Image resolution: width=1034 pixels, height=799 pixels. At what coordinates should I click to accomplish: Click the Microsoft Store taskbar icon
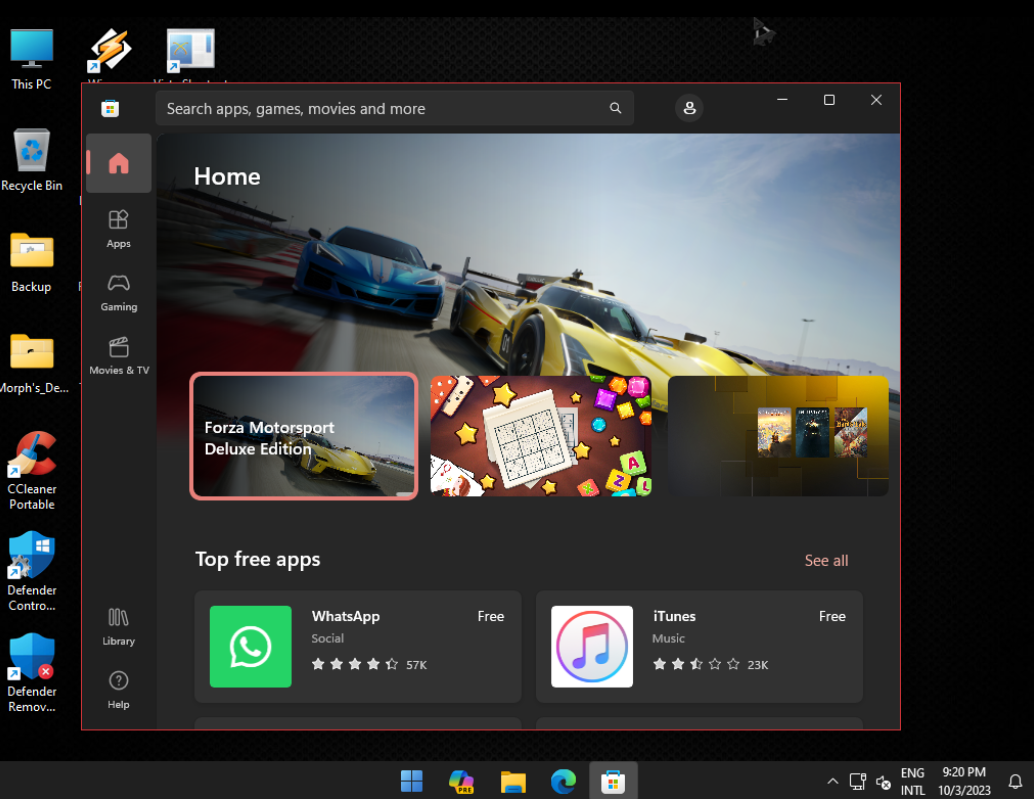point(613,782)
